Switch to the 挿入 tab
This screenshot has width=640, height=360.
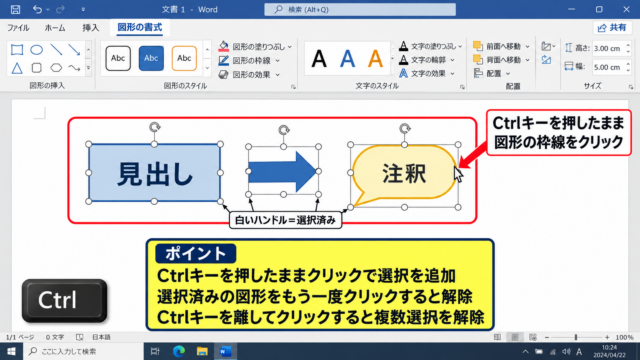91,28
